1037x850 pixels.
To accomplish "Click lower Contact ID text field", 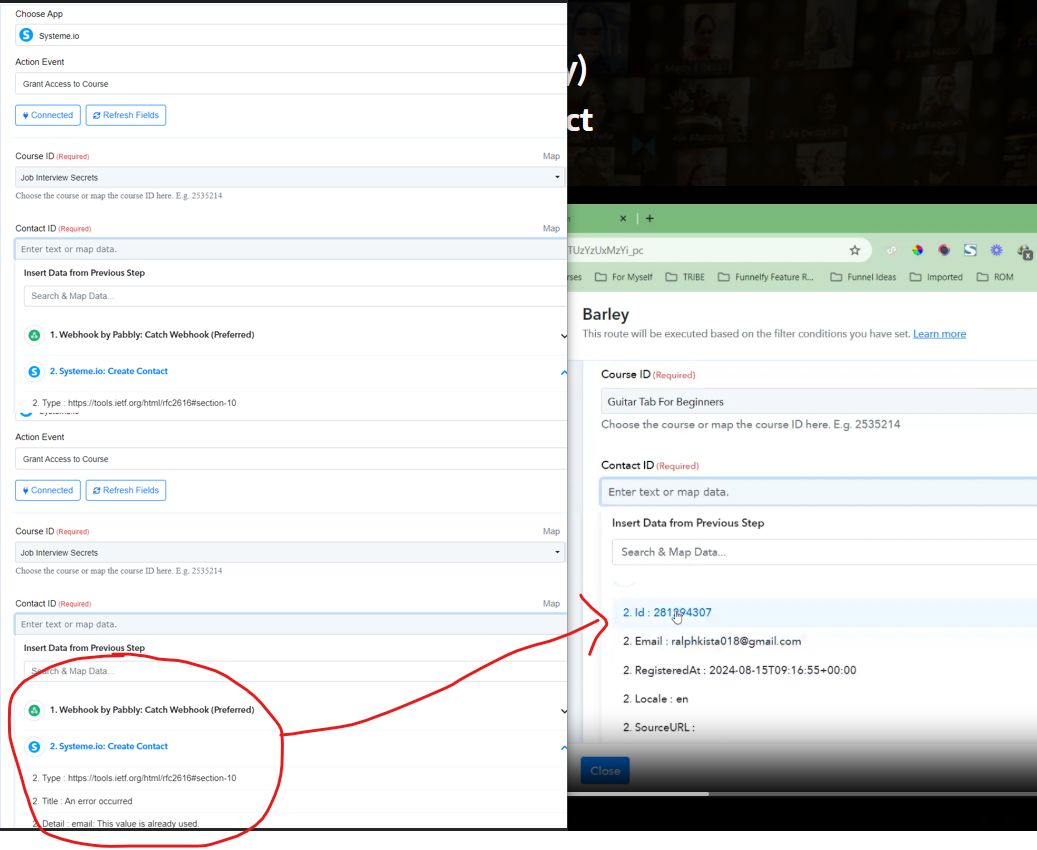I will pyautogui.click(x=290, y=624).
